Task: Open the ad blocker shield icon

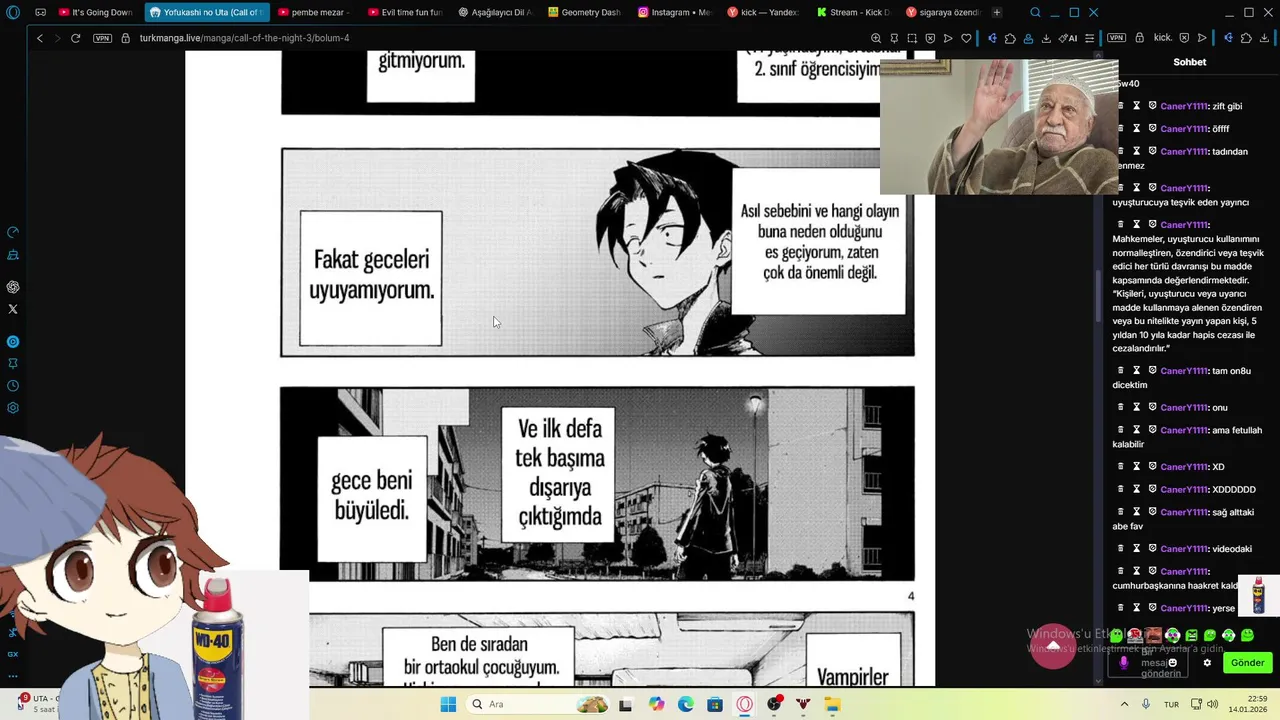Action: [930, 38]
